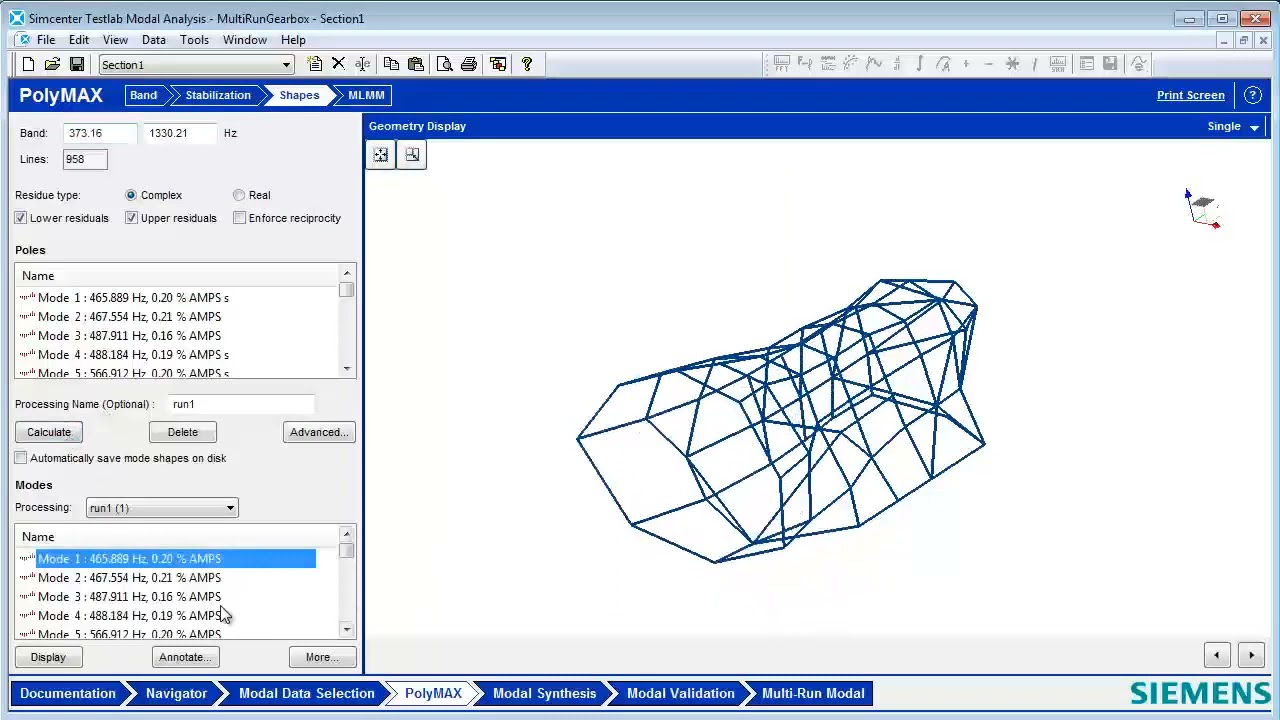Click the Calculate button
This screenshot has width=1280, height=720.
(x=49, y=432)
